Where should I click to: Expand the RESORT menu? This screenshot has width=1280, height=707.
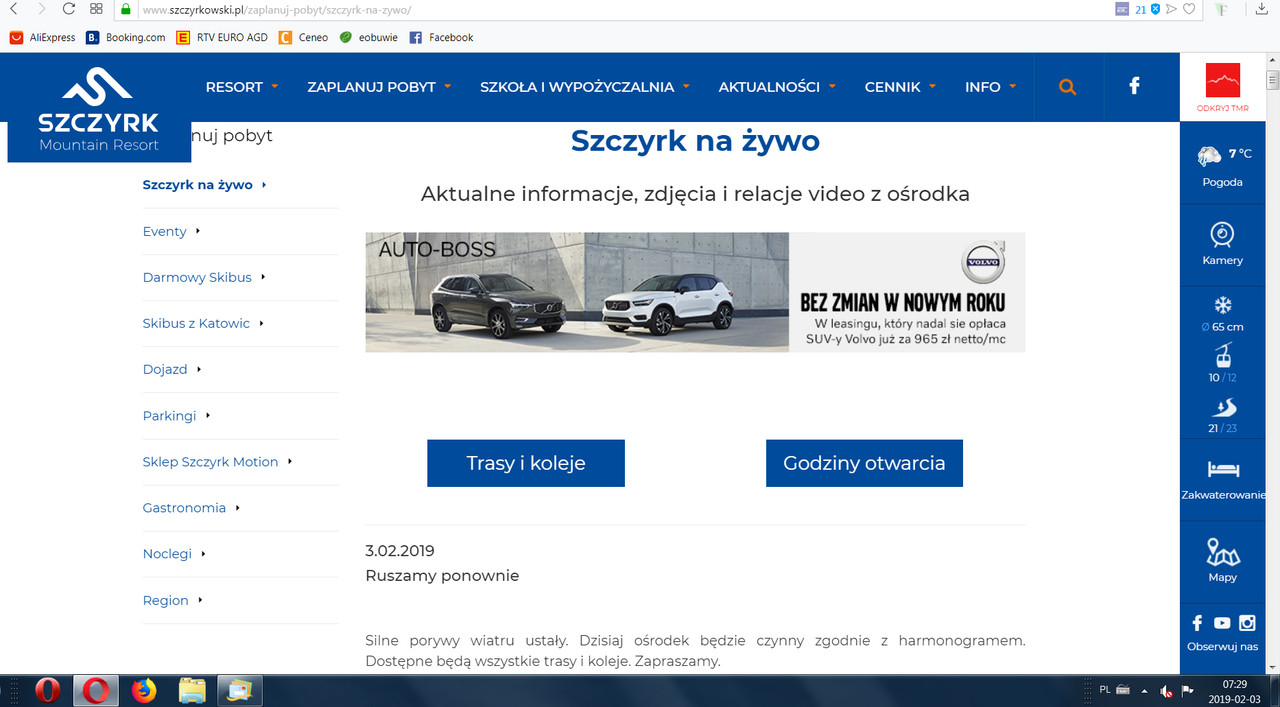pyautogui.click(x=242, y=87)
